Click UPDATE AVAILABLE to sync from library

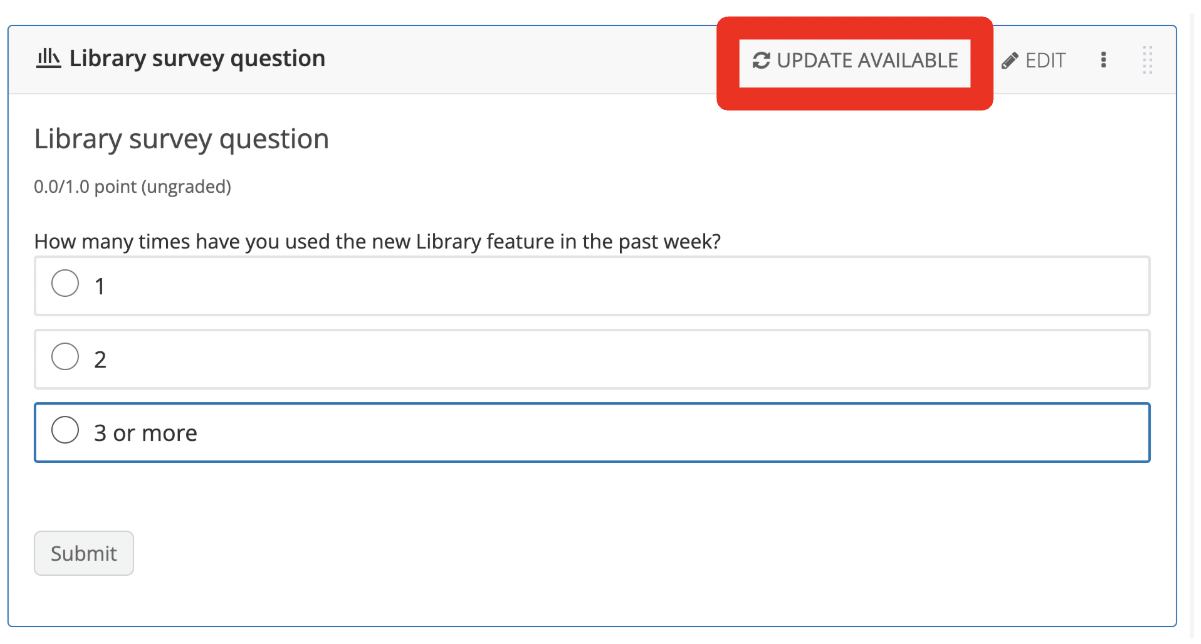854,60
